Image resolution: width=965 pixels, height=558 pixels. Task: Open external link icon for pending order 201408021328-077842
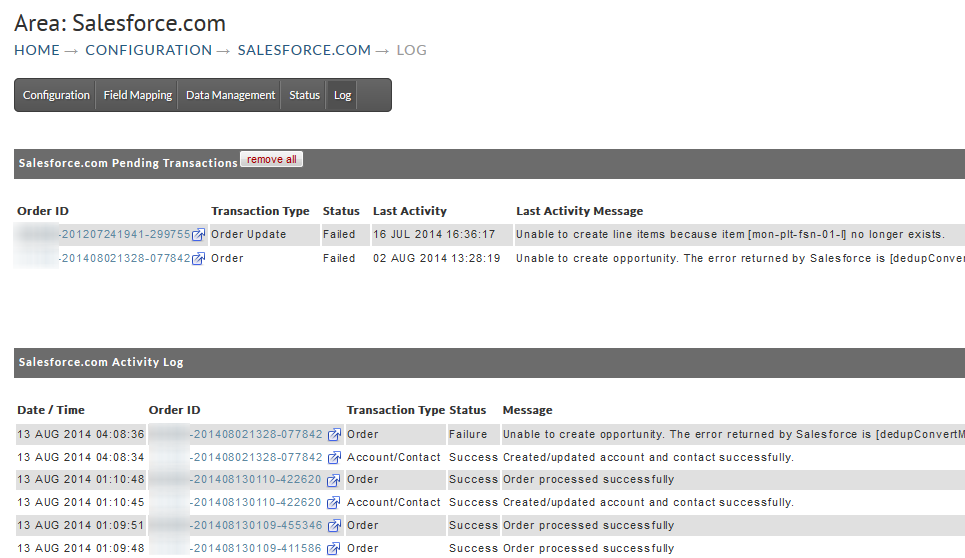(x=198, y=258)
